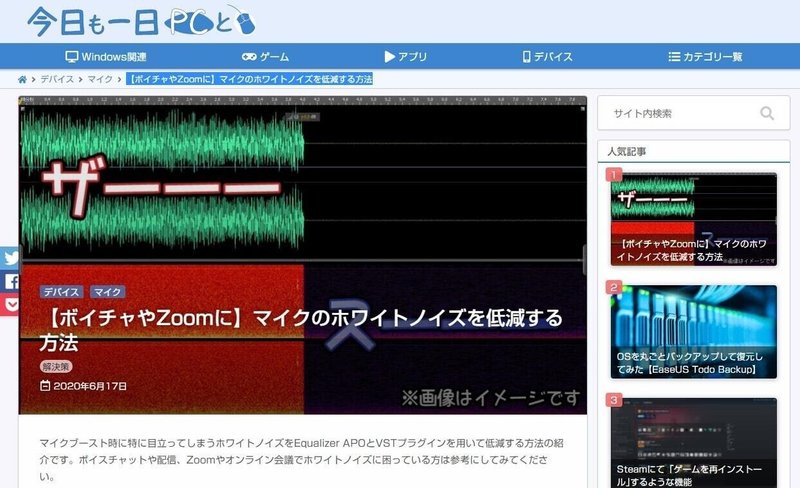
Task: Select the highlighted breadcrumb article title
Action: [x=249, y=79]
